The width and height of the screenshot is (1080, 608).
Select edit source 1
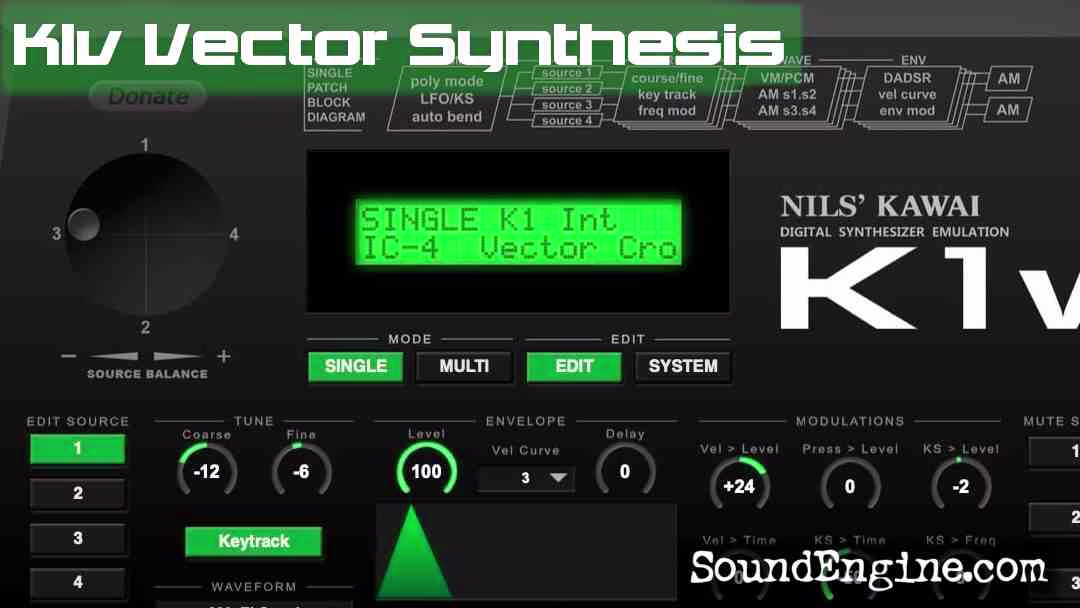78,449
